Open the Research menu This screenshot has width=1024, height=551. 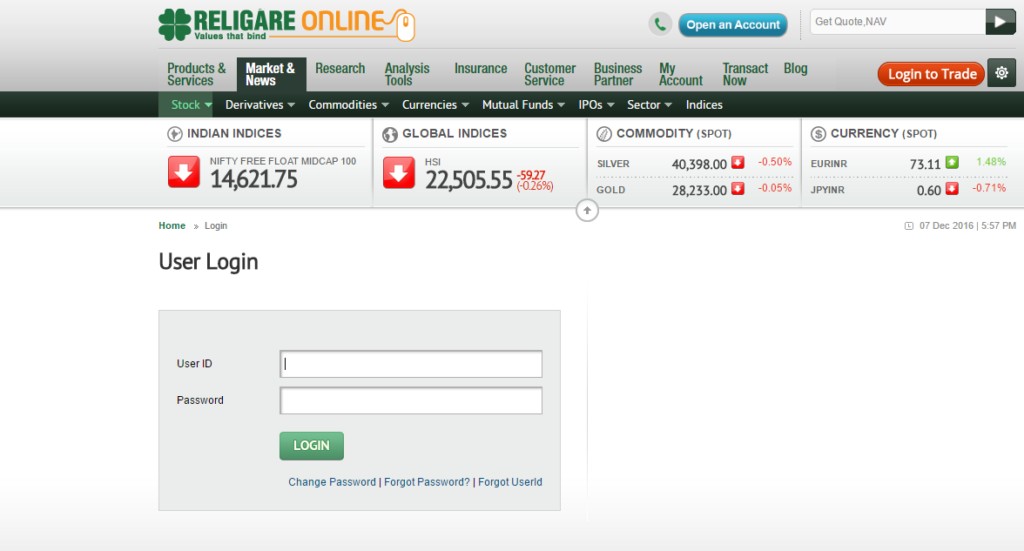pyautogui.click(x=340, y=68)
